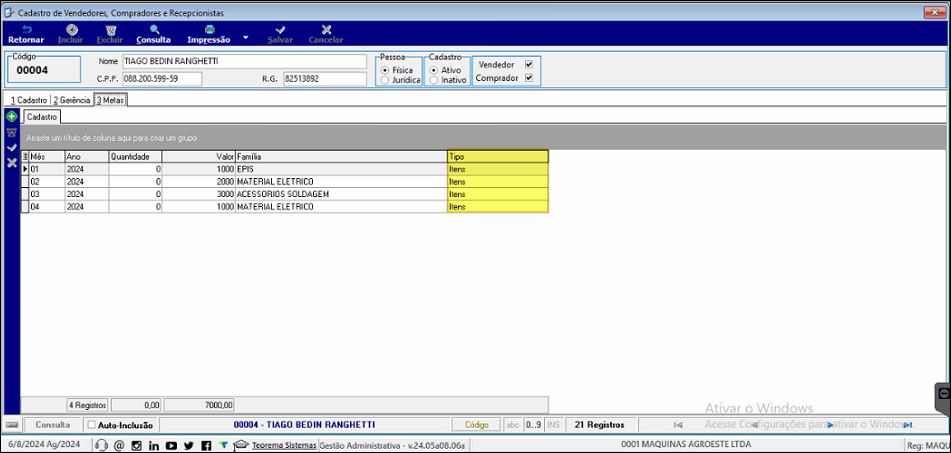This screenshot has height=453, width=951.
Task: Click the Impressão printer button
Action: pyautogui.click(x=209, y=35)
